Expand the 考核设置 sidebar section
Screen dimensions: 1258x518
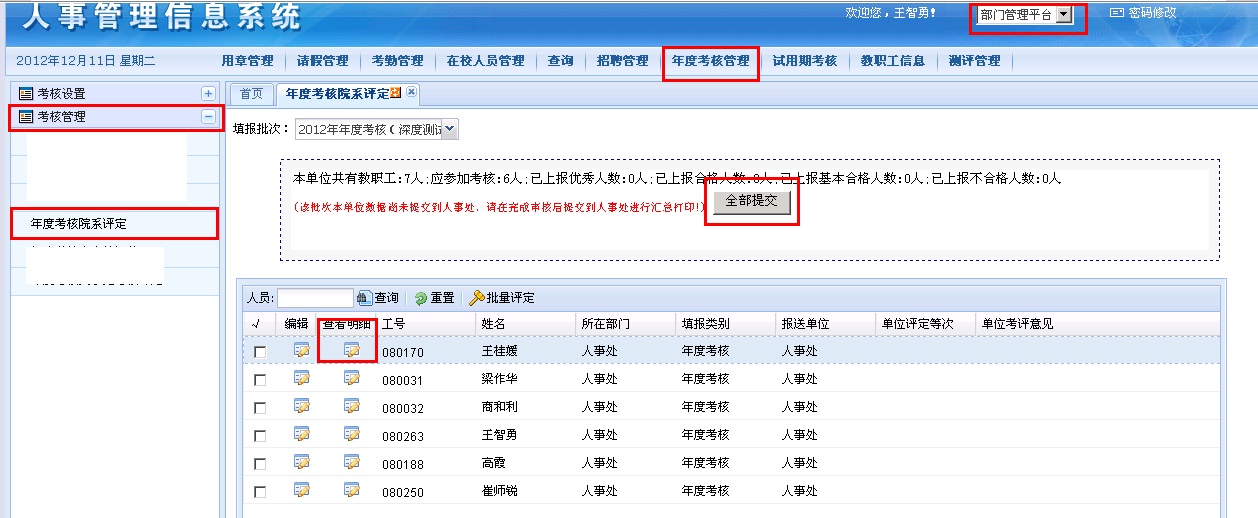pos(208,93)
